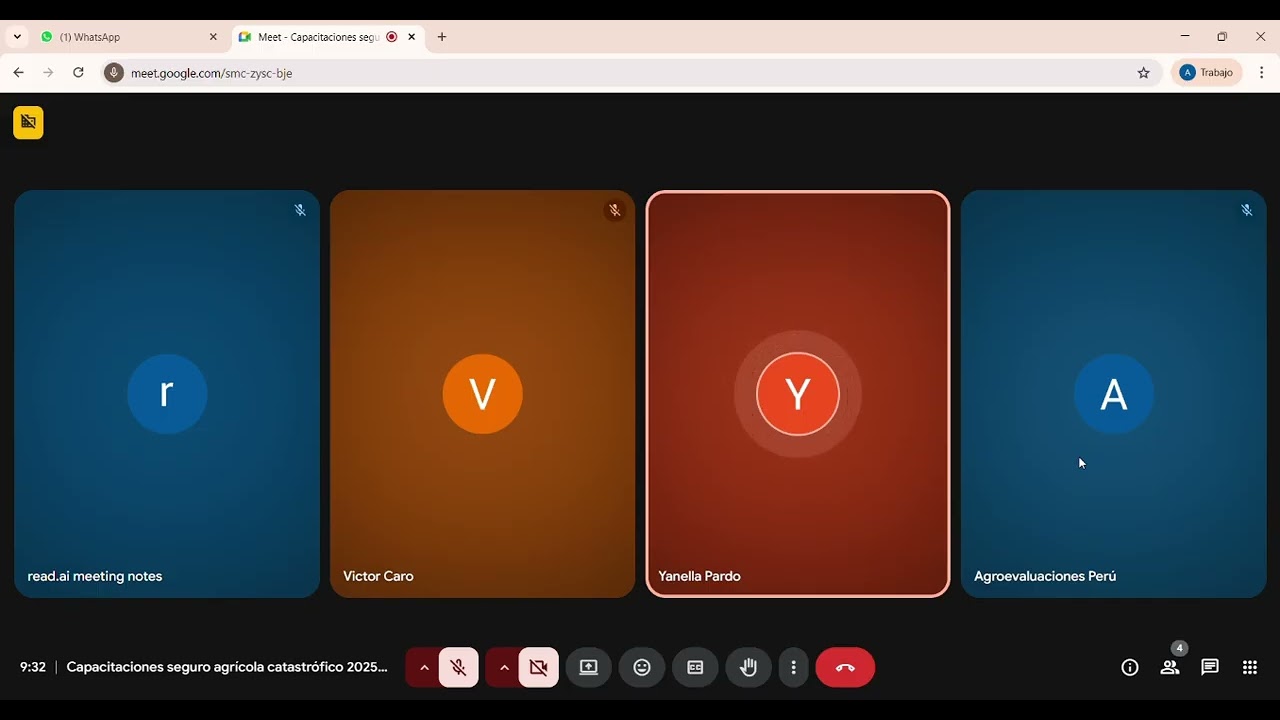Select Victor Caro's participant tile
The width and height of the screenshot is (1280, 720).
[482, 394]
